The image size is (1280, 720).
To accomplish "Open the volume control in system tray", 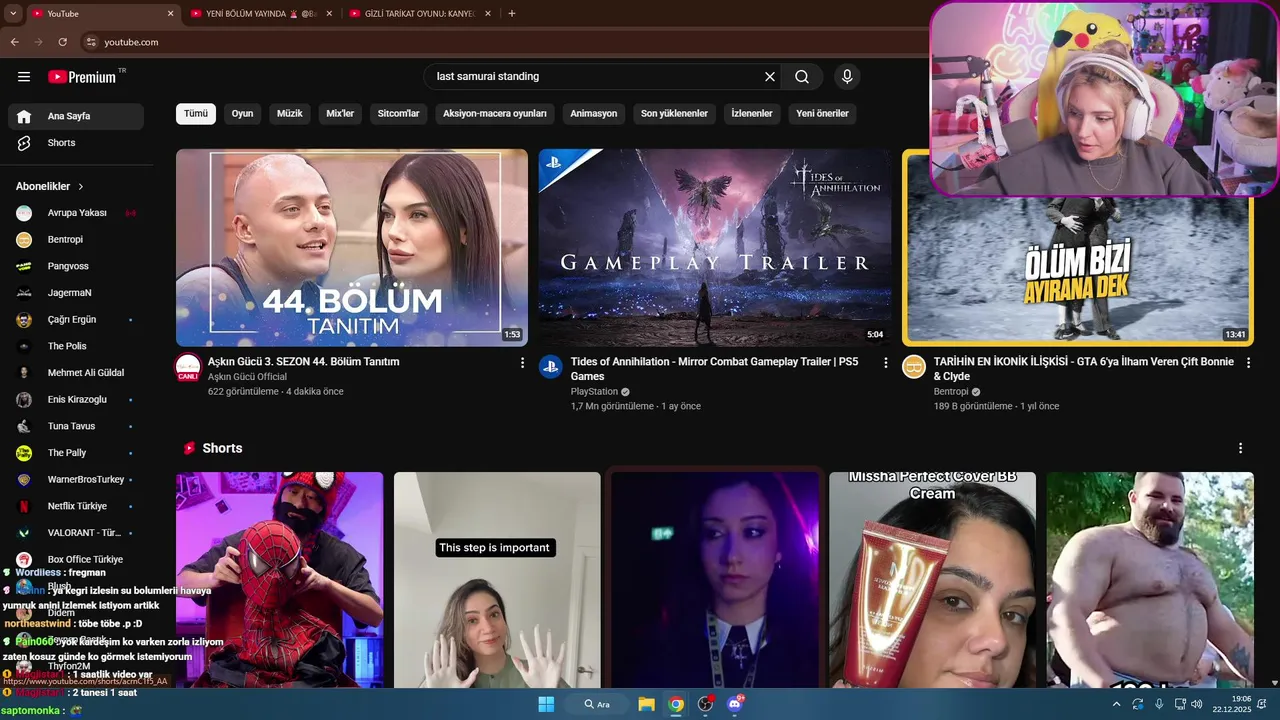I will 1197,704.
